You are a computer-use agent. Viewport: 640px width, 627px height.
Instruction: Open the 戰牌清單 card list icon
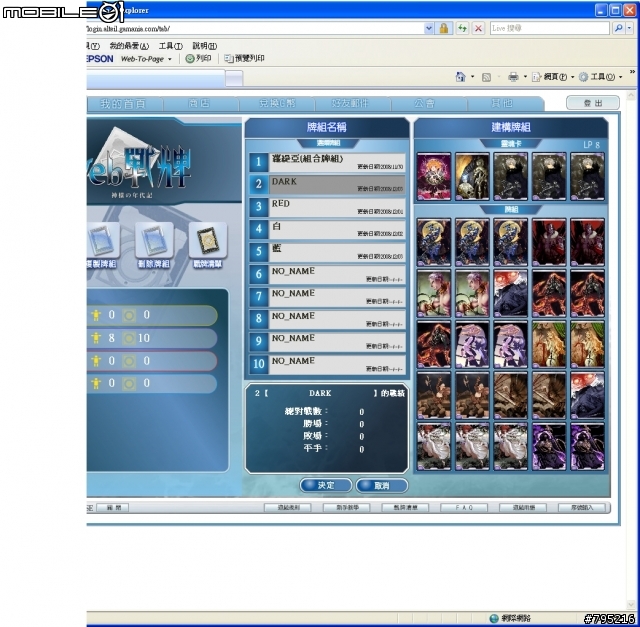tap(208, 241)
